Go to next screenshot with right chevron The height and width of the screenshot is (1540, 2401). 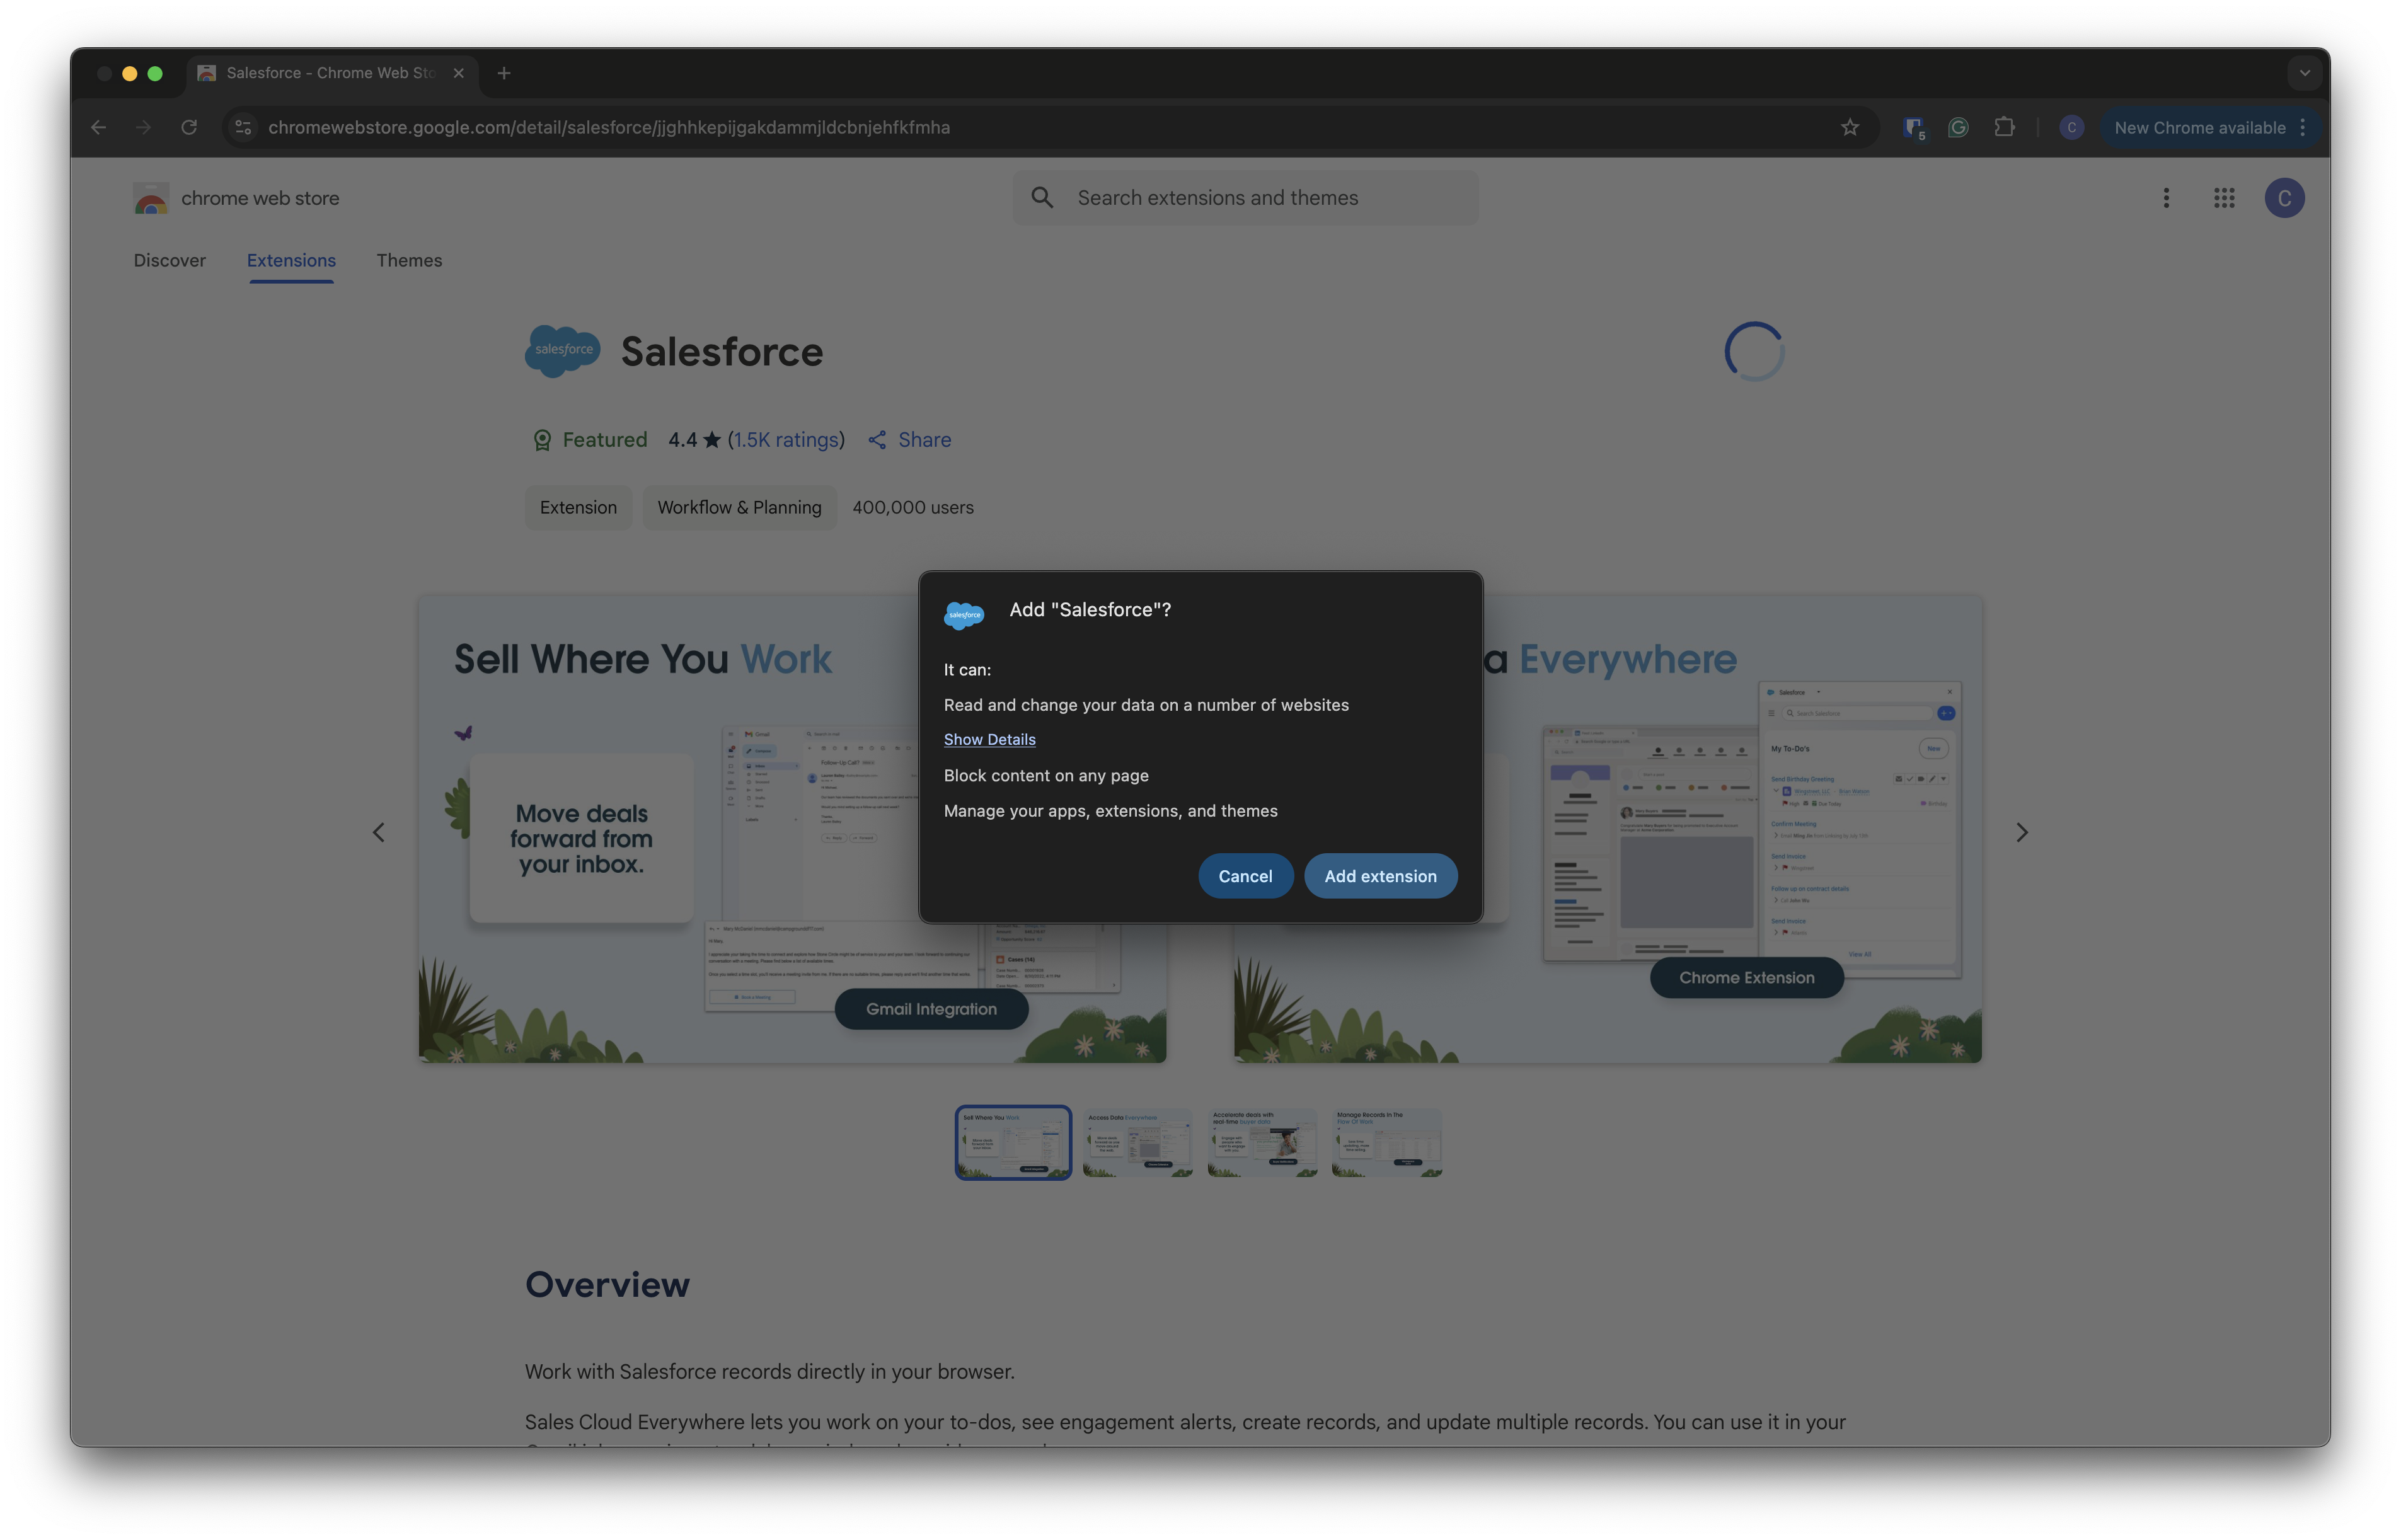(x=2021, y=832)
